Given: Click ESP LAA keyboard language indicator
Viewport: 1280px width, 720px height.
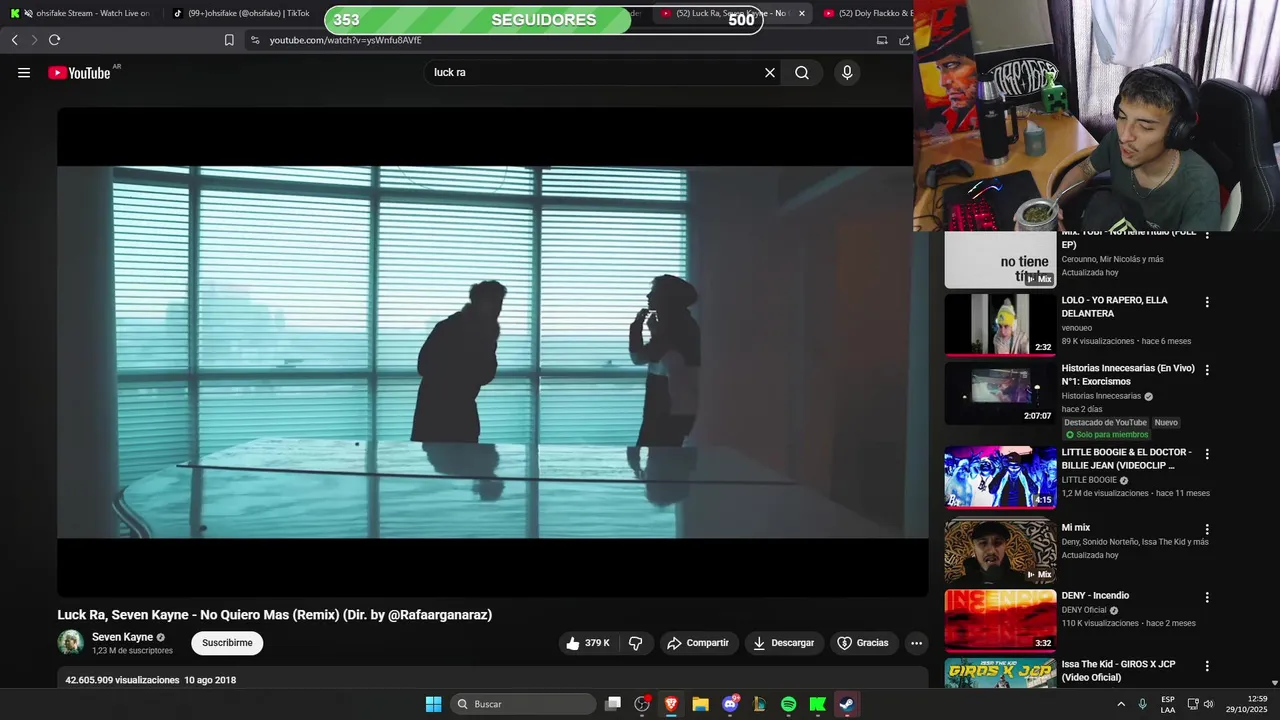Looking at the screenshot, I should coord(1168,704).
